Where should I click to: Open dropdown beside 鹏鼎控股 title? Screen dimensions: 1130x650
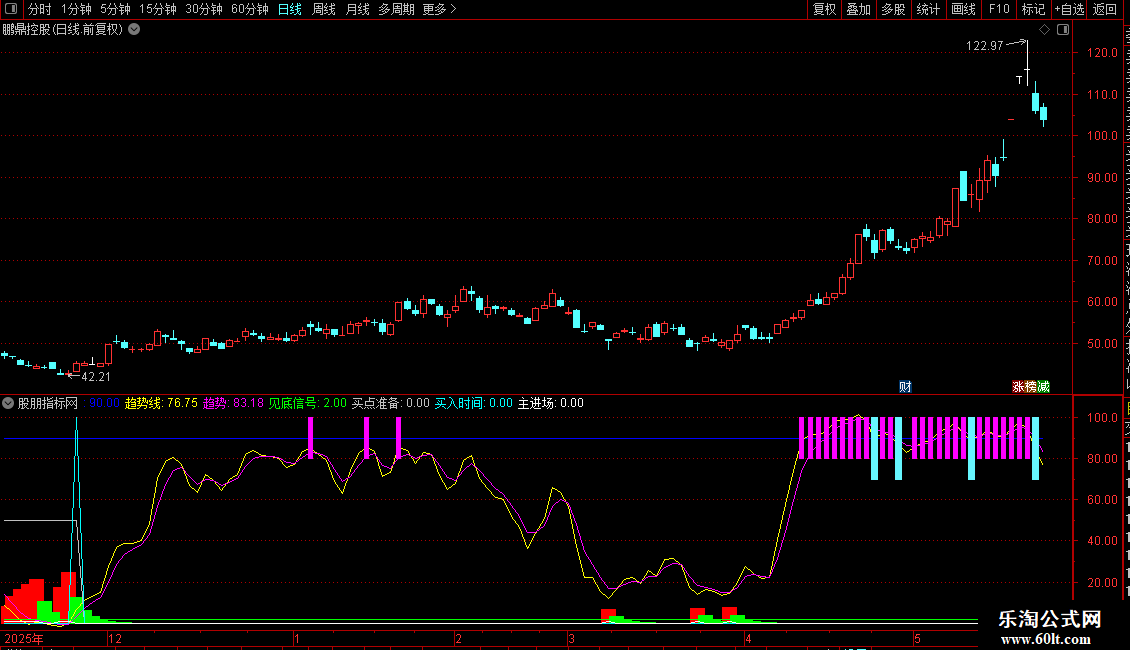click(134, 30)
